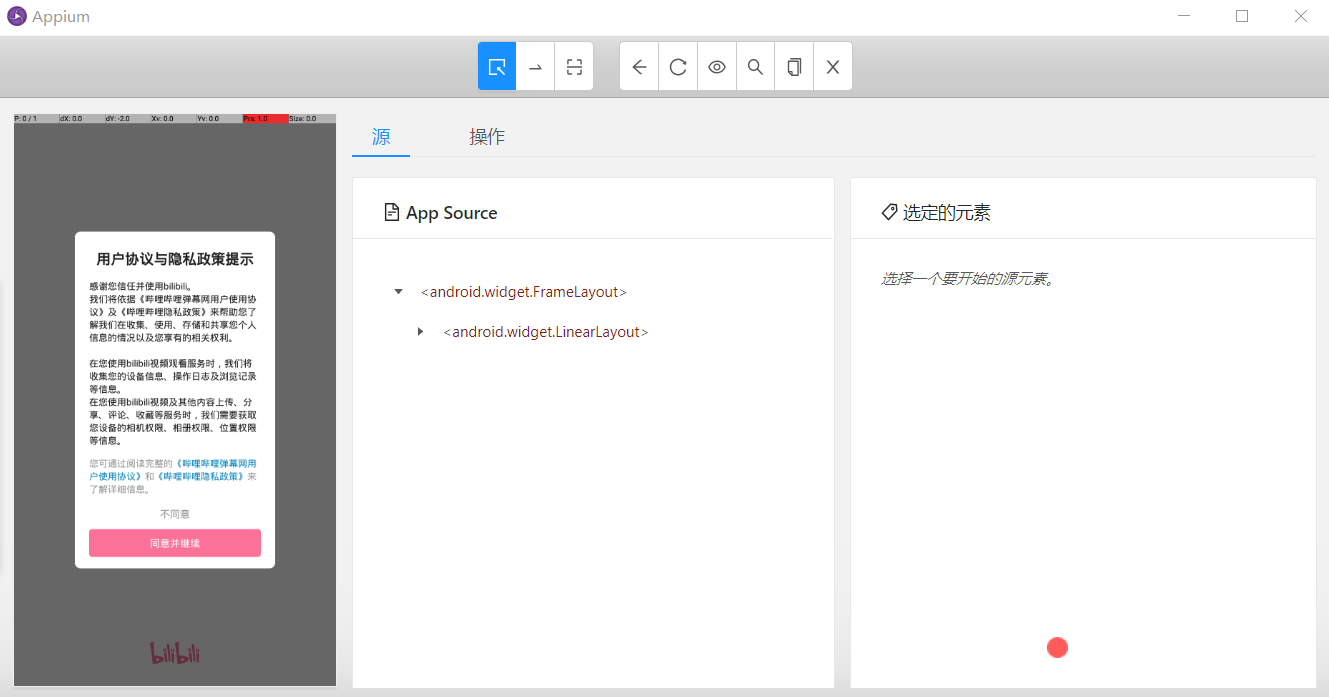Click the blue 哔哩哔哩弹幕网用户使用协议 link
1329x697 pixels.
pyautogui.click(x=215, y=464)
